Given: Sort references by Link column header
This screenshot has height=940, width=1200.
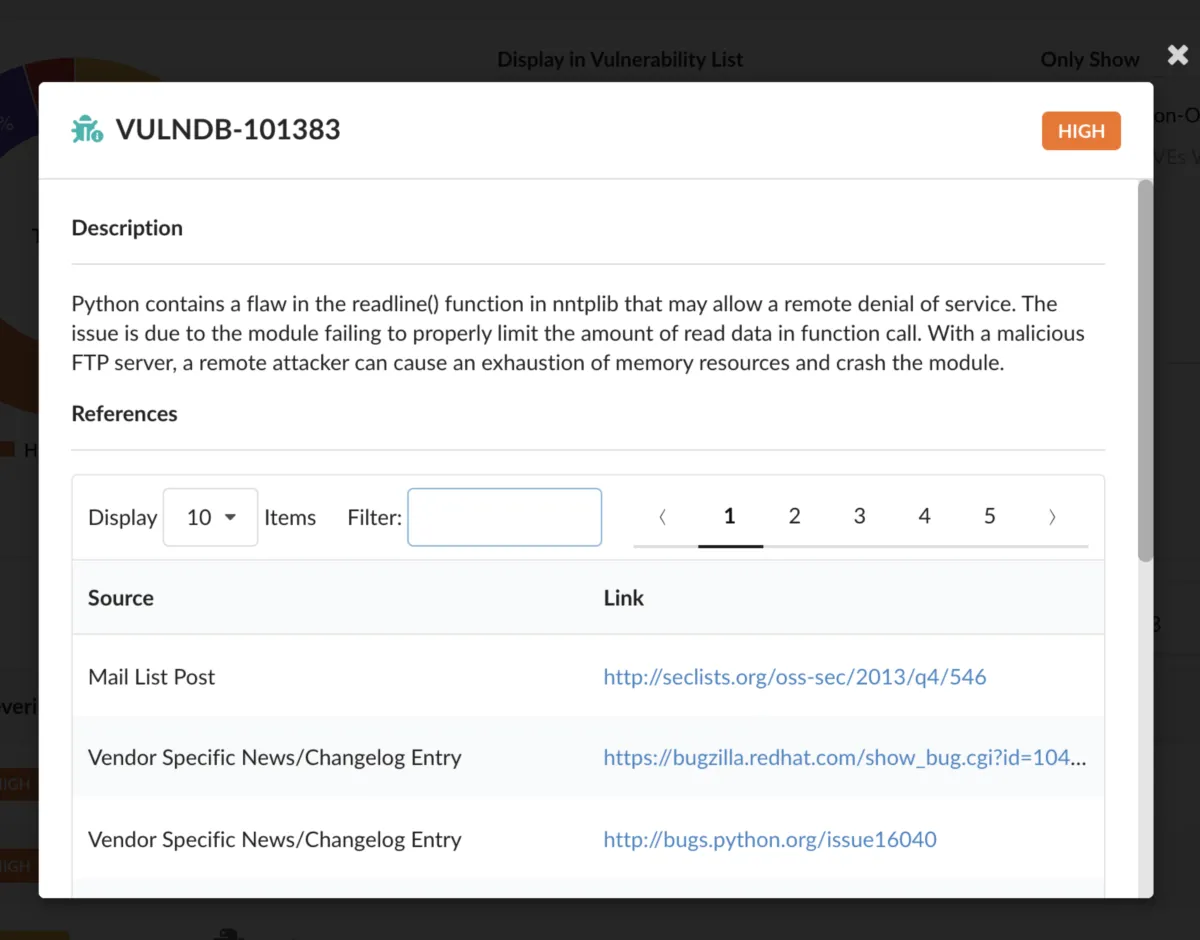Looking at the screenshot, I should coord(624,598).
